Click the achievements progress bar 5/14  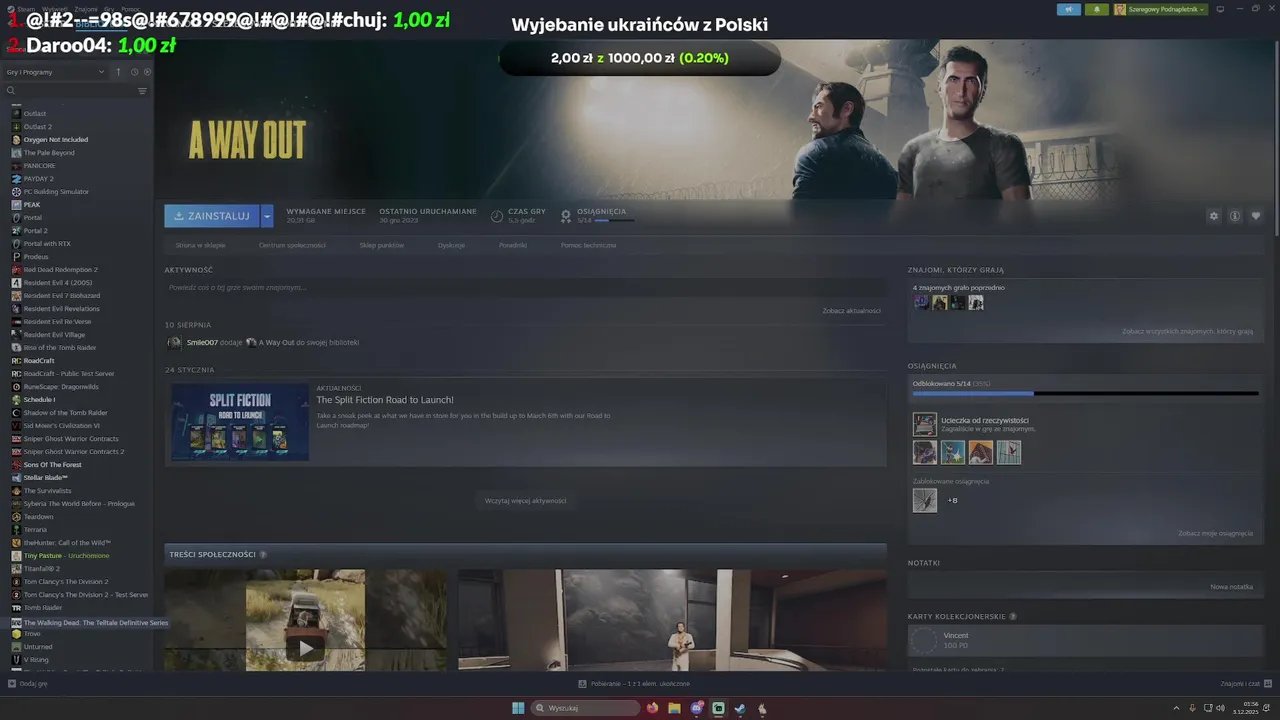point(1085,393)
